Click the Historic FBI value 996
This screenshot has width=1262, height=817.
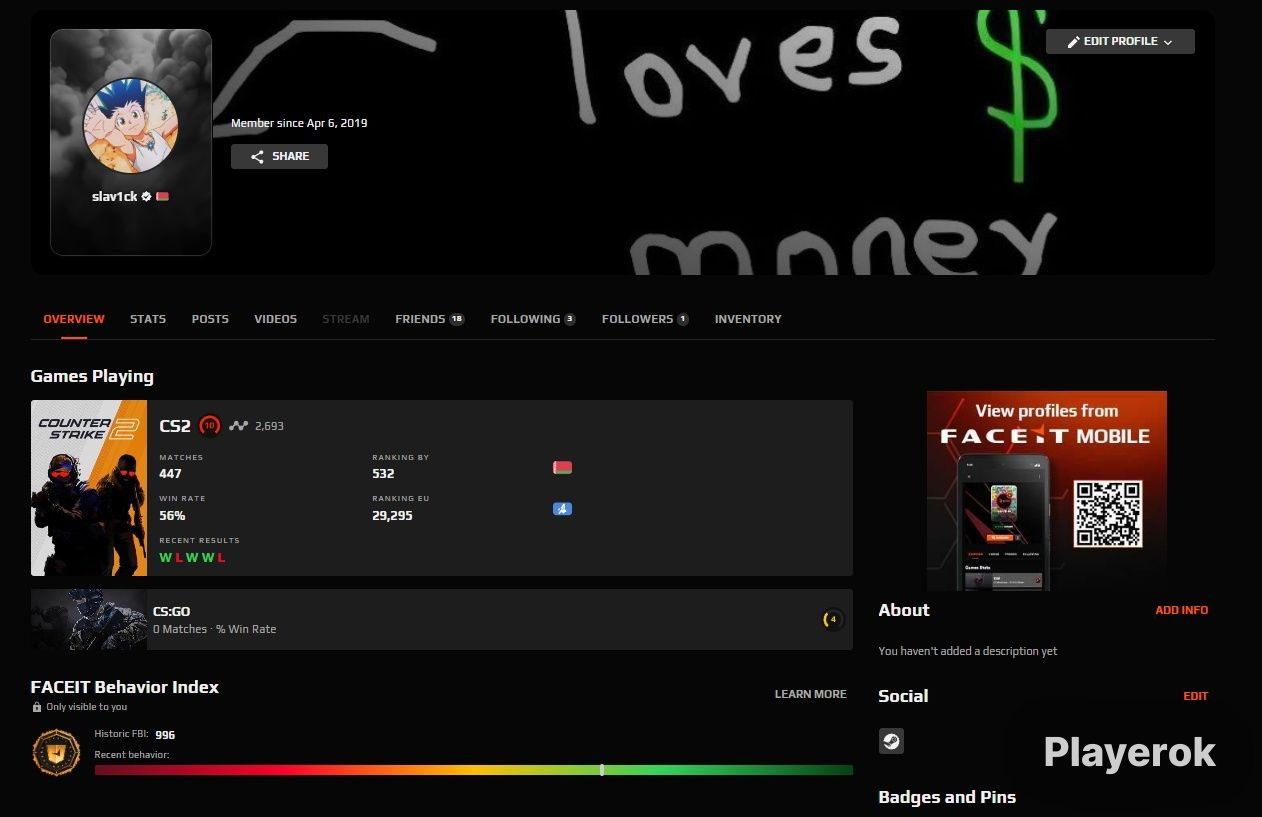point(165,735)
